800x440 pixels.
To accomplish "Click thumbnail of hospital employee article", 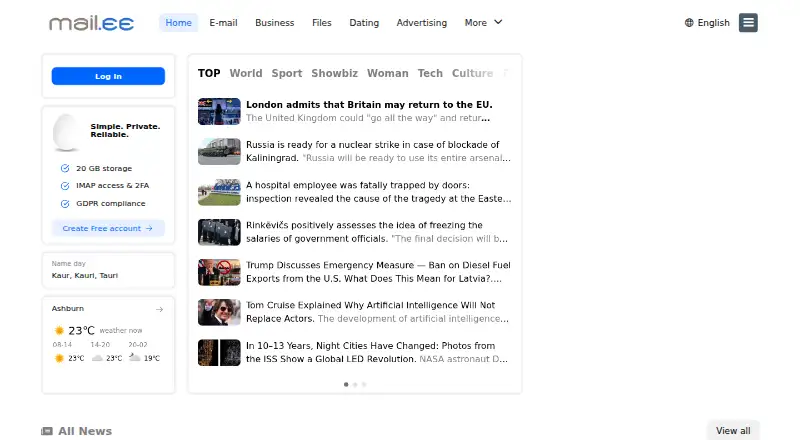I will (x=219, y=192).
